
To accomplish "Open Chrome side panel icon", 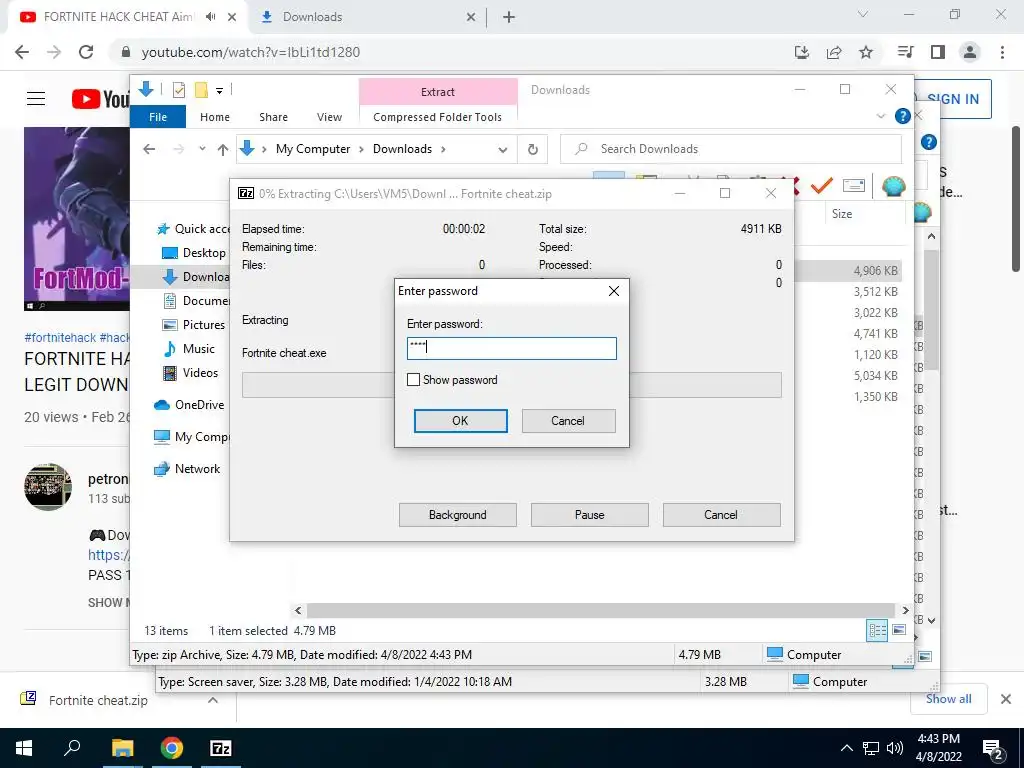I will (x=938, y=52).
